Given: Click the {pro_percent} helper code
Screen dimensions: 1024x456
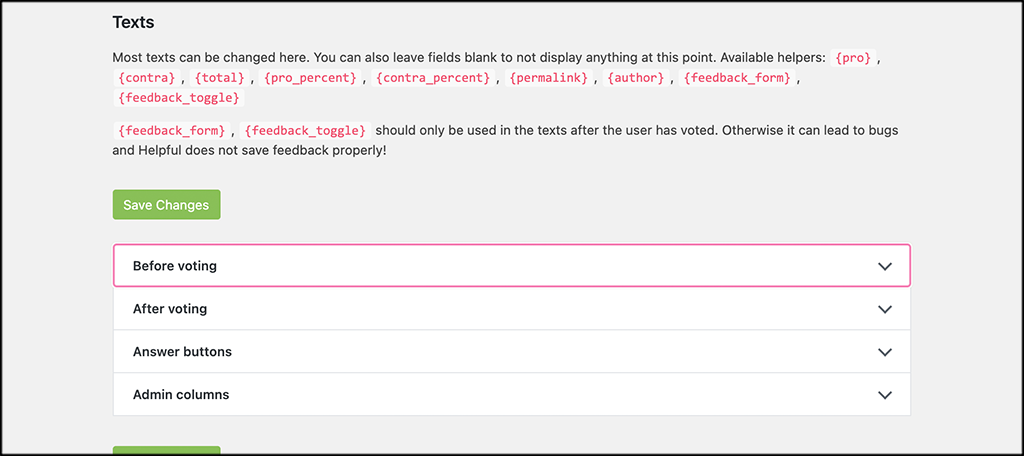Looking at the screenshot, I should pos(310,78).
